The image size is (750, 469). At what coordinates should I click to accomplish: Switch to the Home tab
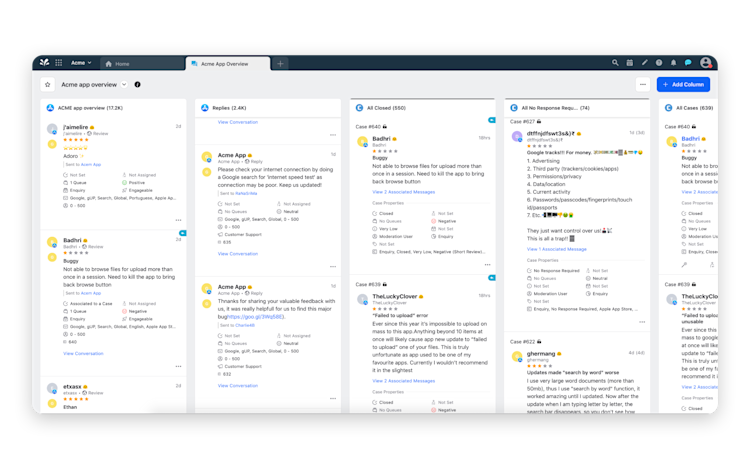point(143,64)
